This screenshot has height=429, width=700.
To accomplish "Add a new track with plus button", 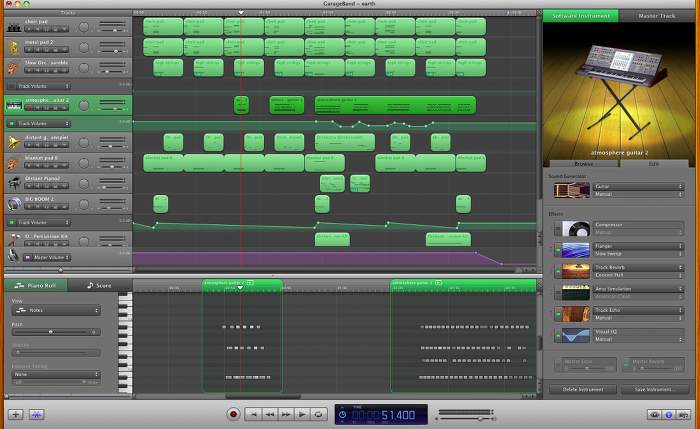I will (x=16, y=414).
